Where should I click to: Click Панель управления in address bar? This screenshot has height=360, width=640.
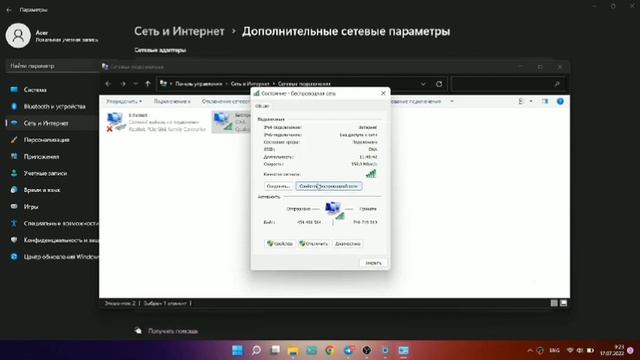click(x=199, y=84)
